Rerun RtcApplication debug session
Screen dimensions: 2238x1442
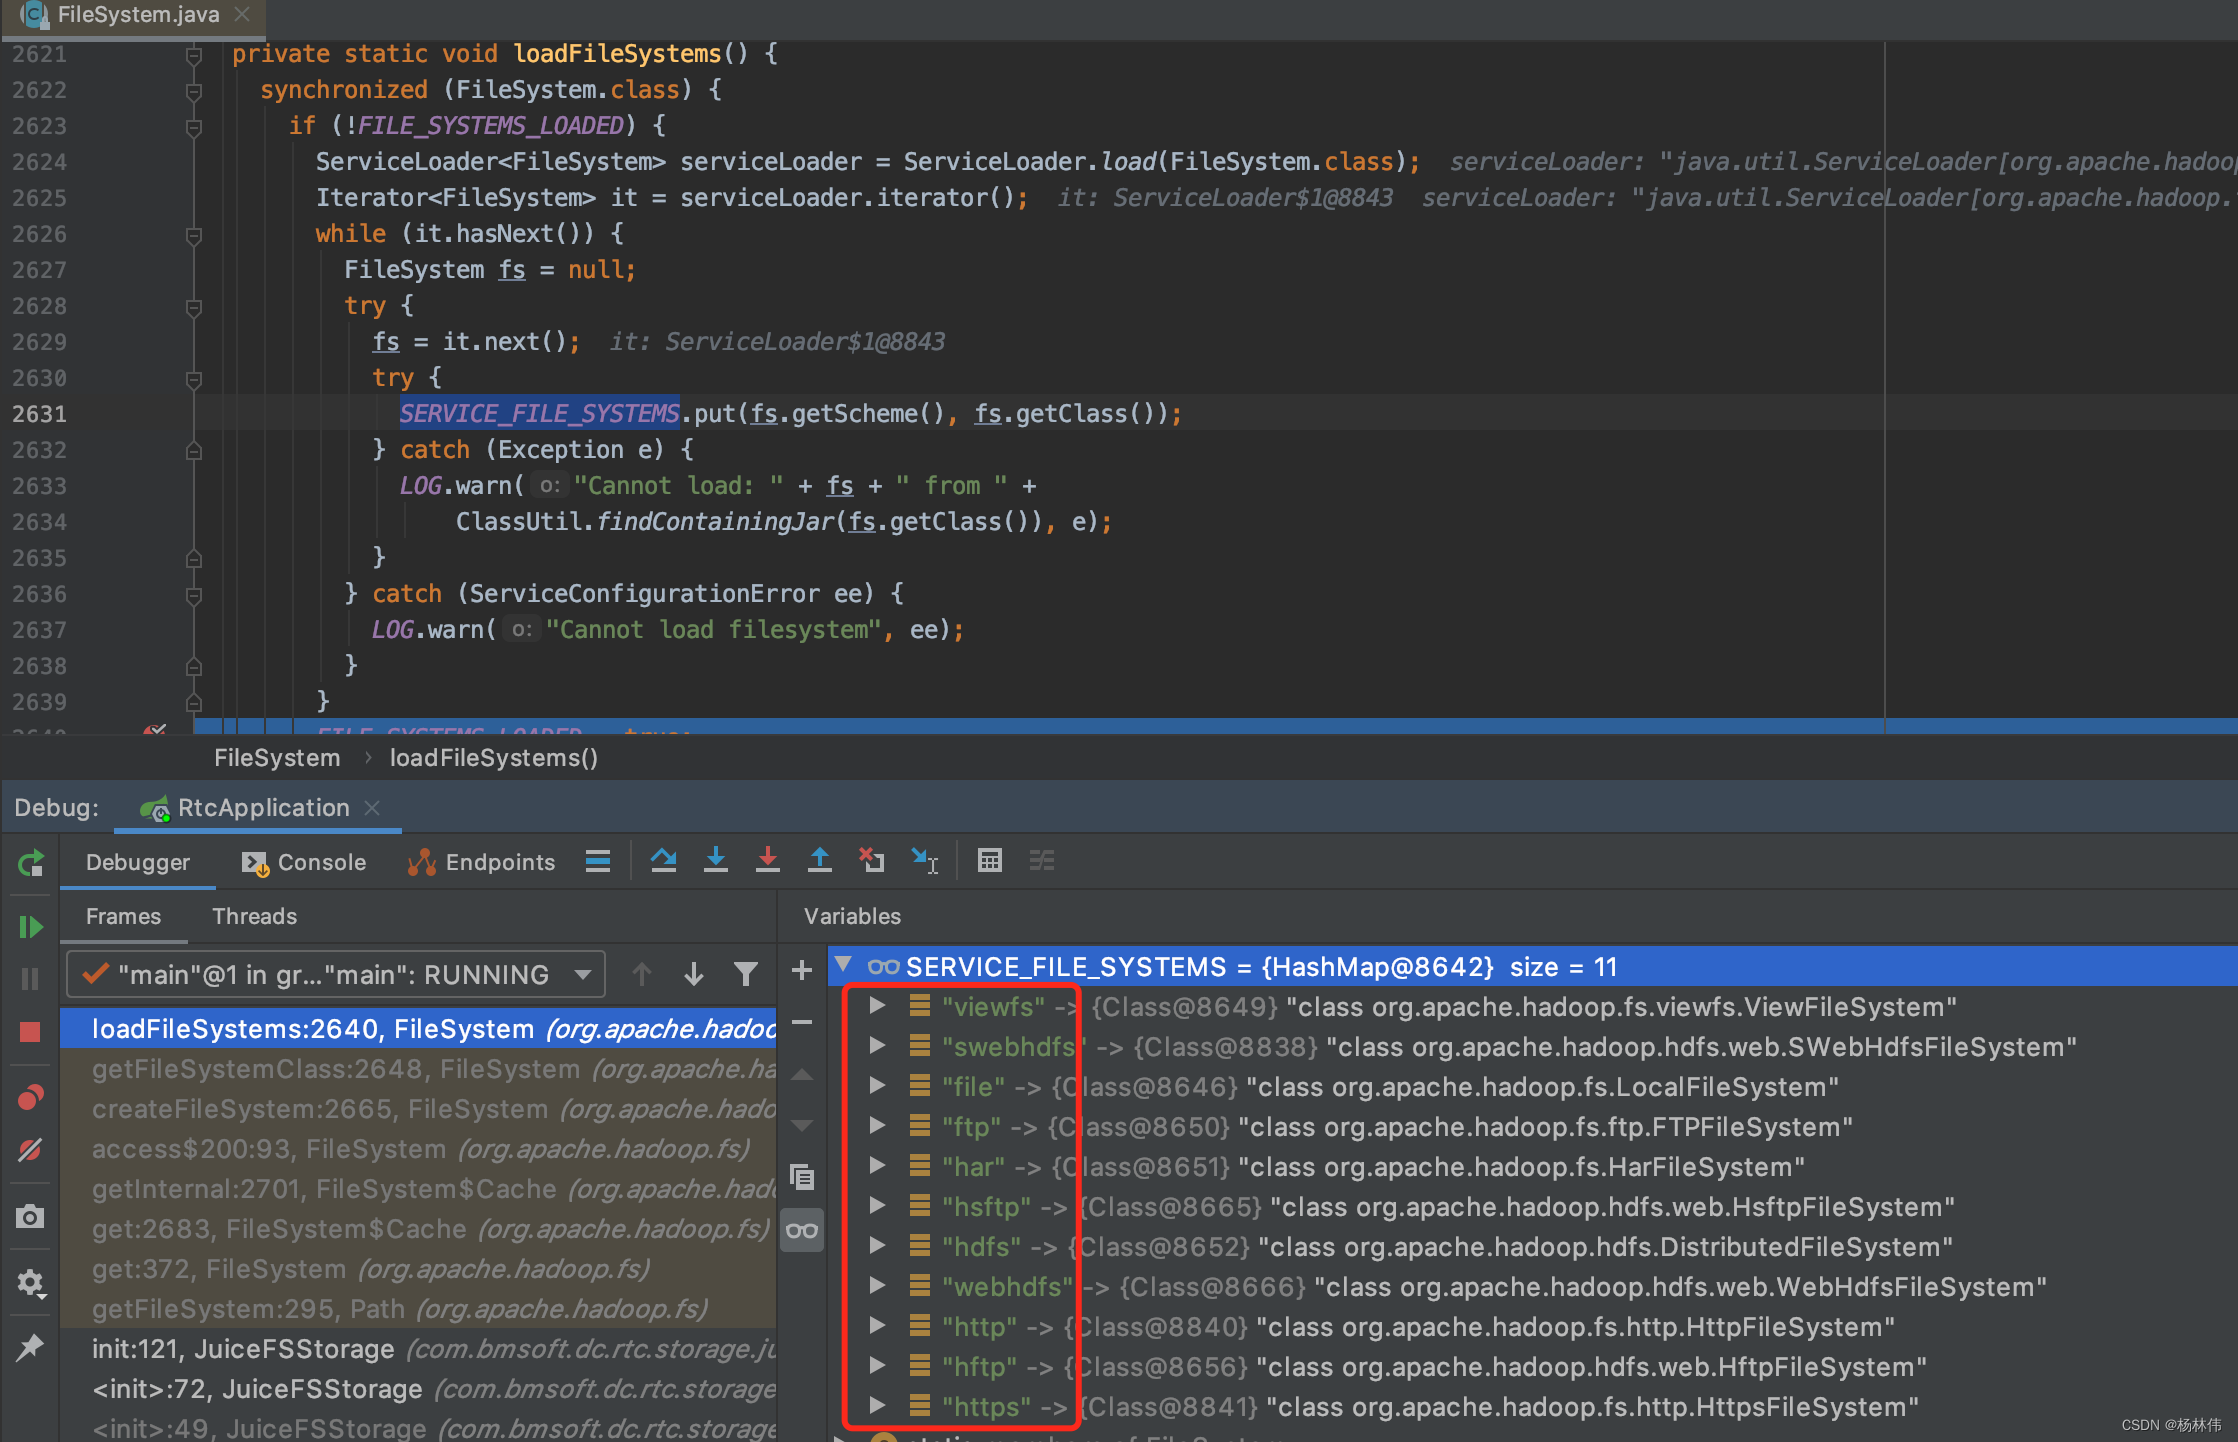tap(31, 862)
